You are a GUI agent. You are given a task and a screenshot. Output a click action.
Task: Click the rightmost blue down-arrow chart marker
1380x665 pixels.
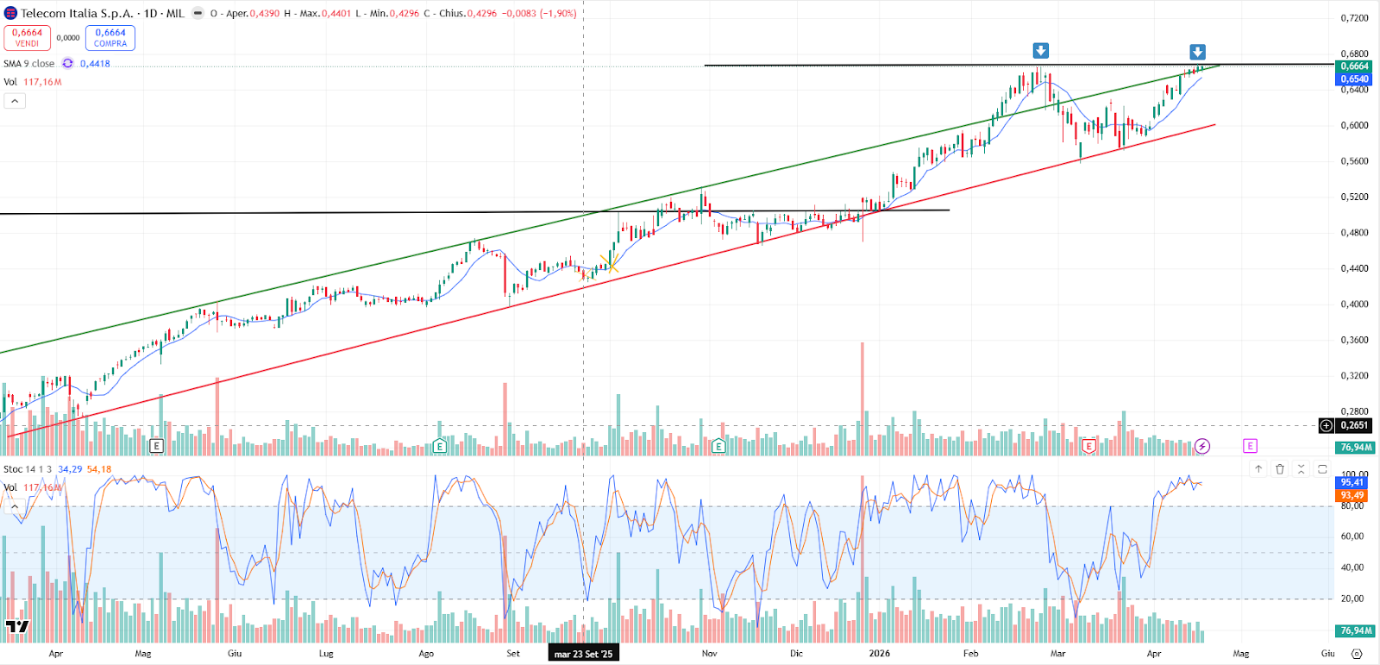click(x=1197, y=52)
